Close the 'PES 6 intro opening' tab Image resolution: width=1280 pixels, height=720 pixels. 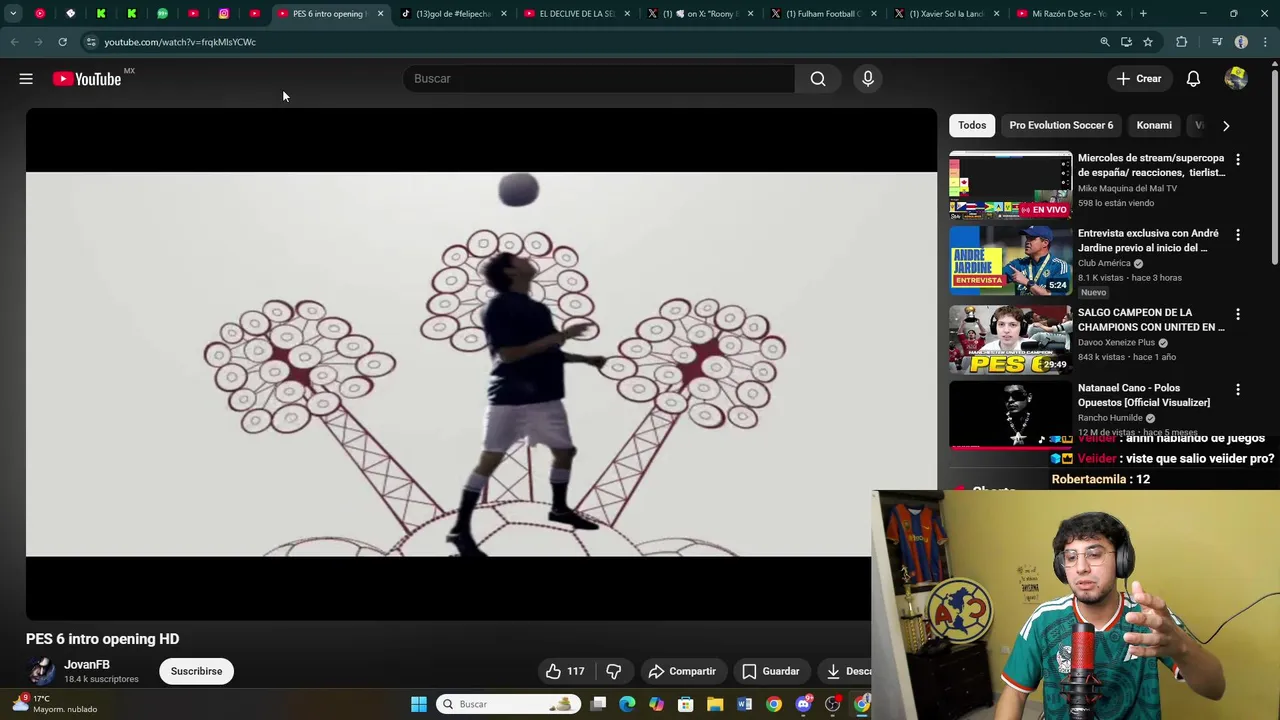380,14
